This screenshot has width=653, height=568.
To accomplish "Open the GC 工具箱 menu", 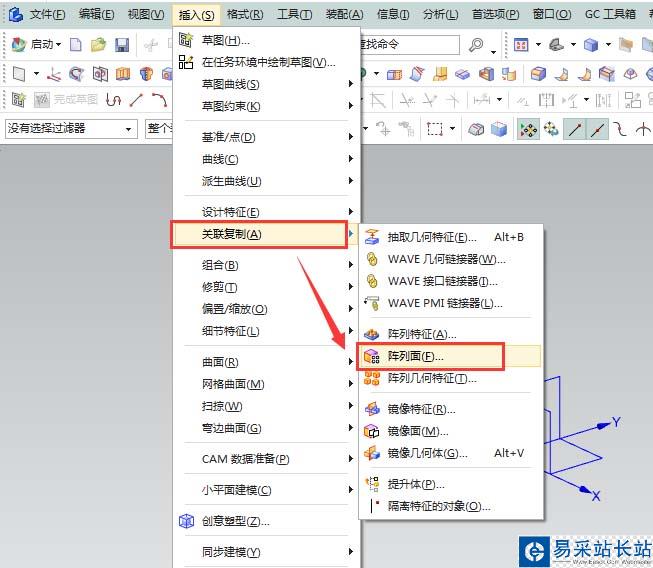I will pyautogui.click(x=610, y=15).
